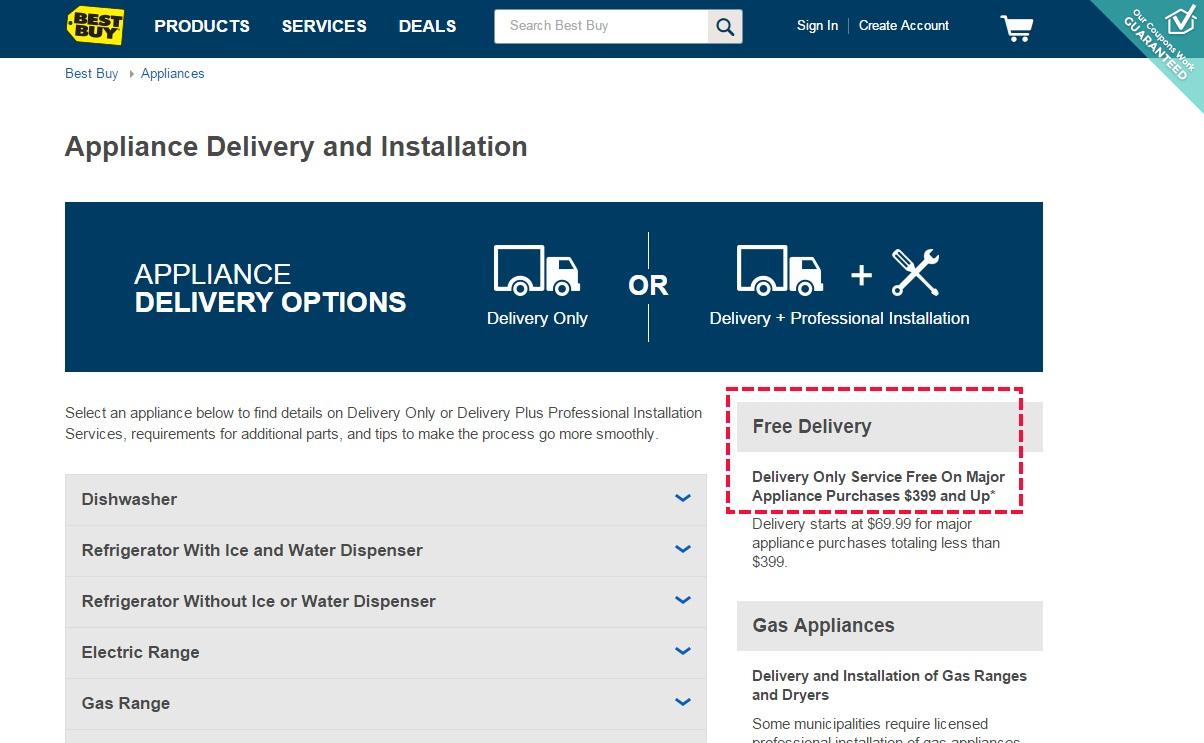Click into the Search Best Buy field
The width and height of the screenshot is (1204, 743).
pyautogui.click(x=602, y=26)
